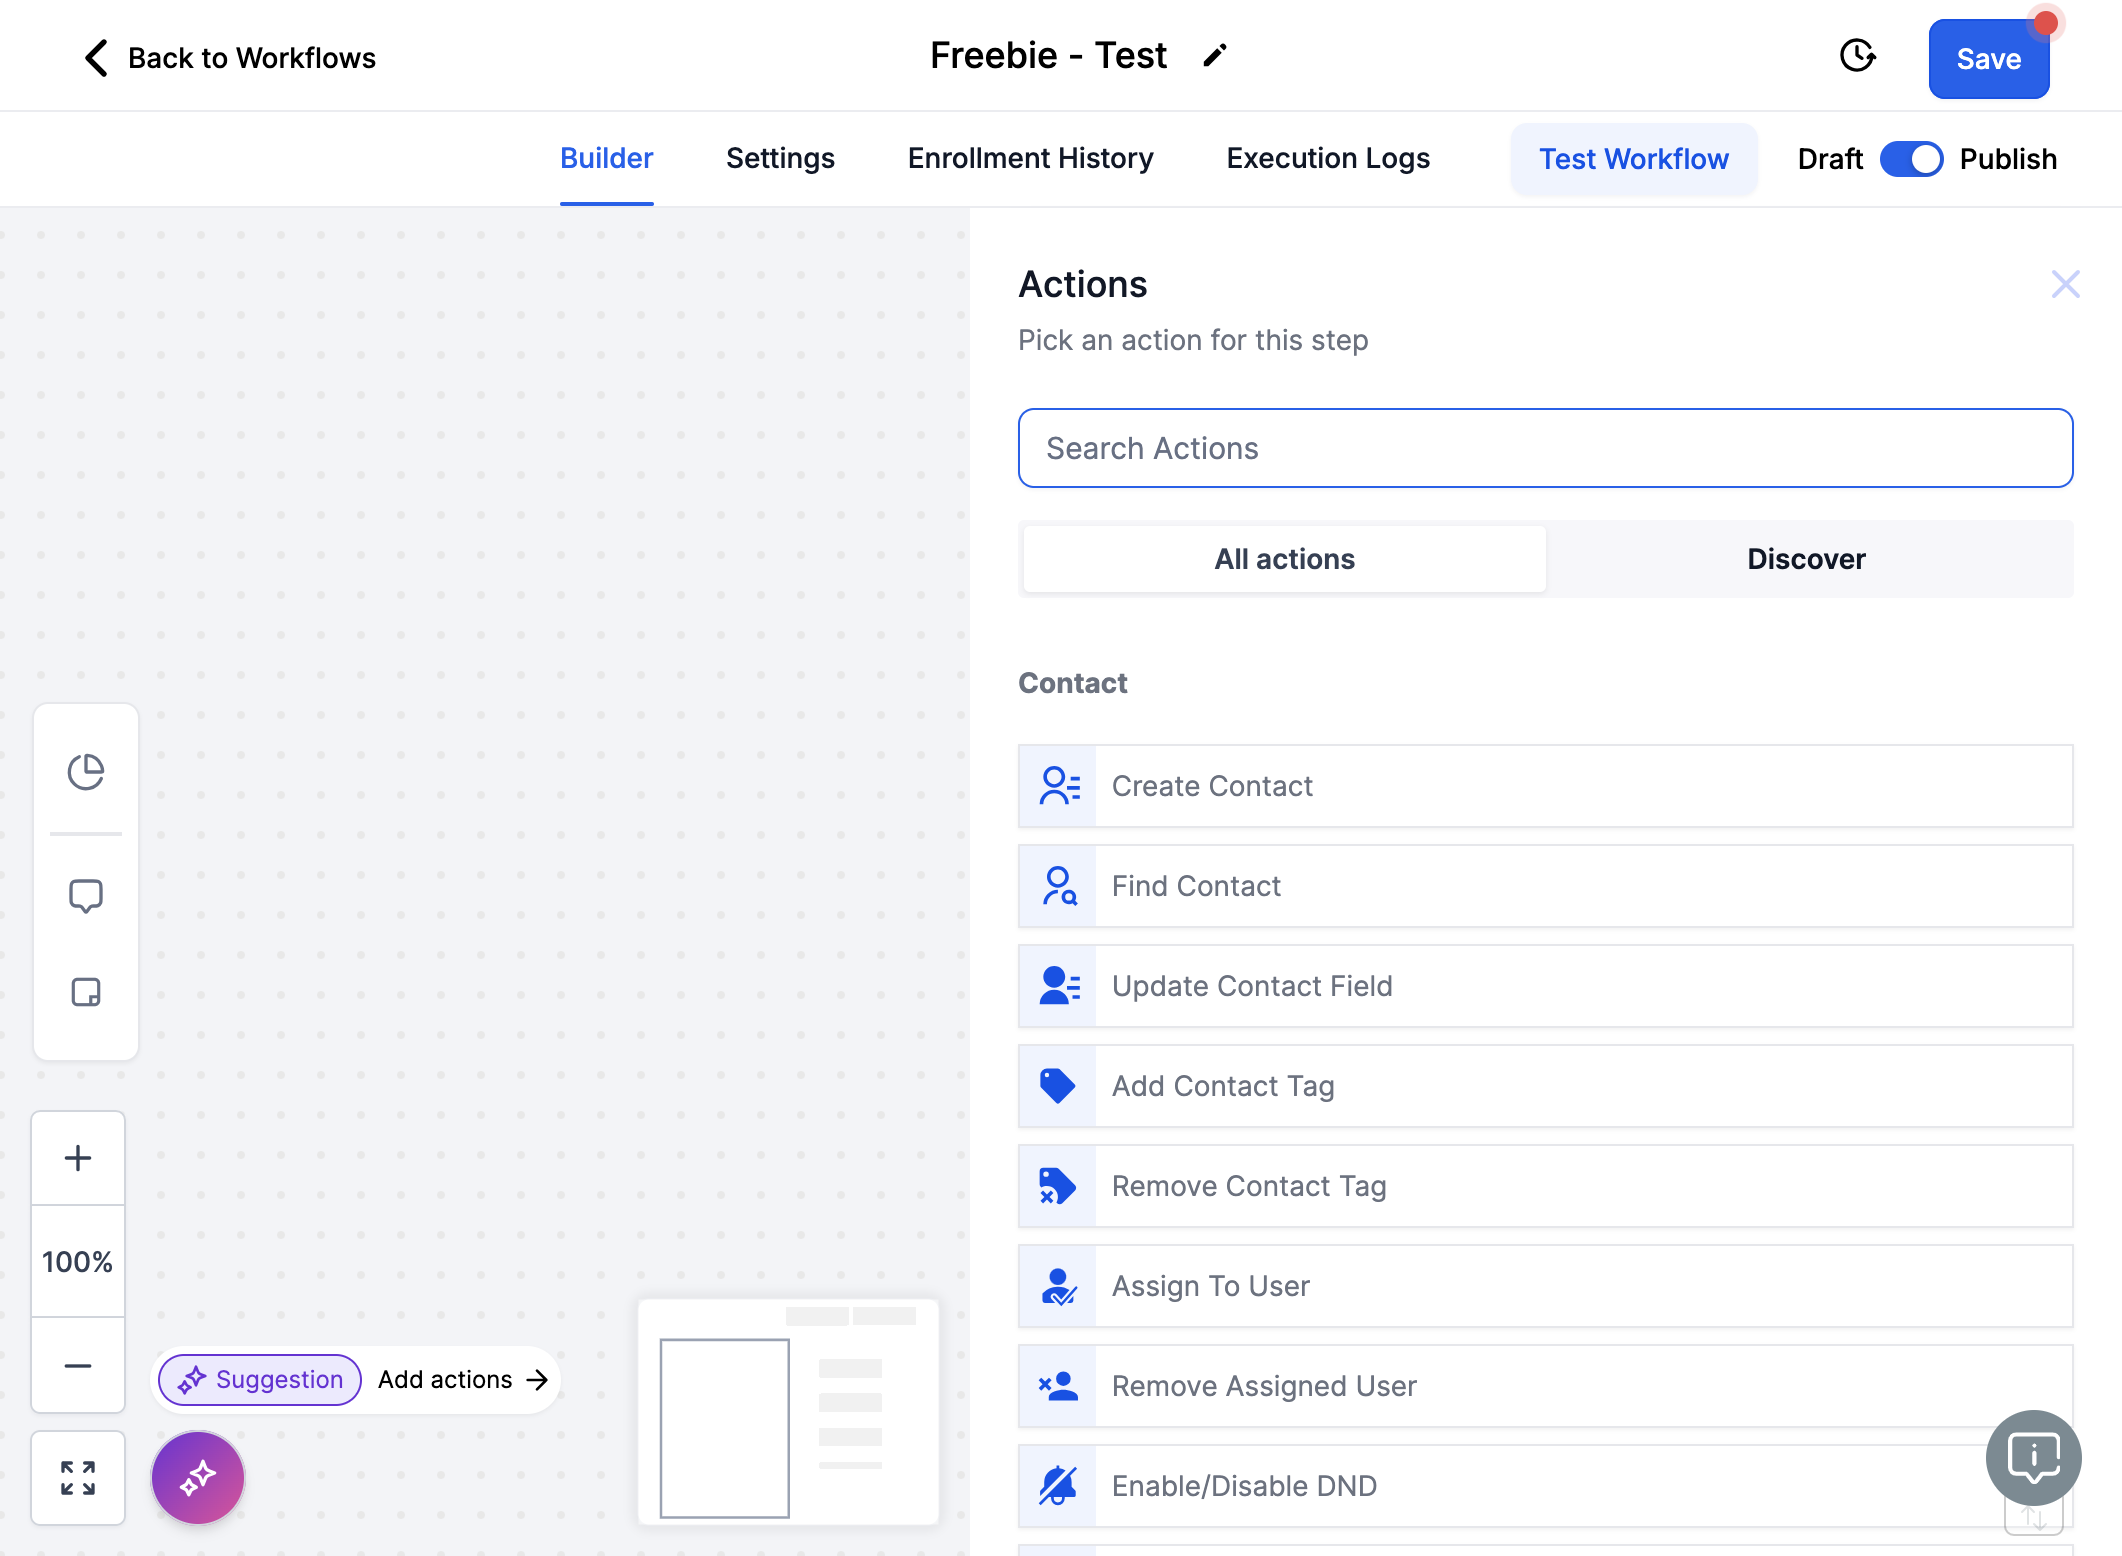Viewport: 2122px width, 1556px height.
Task: Open the stats pie chart icon
Action: point(86,771)
